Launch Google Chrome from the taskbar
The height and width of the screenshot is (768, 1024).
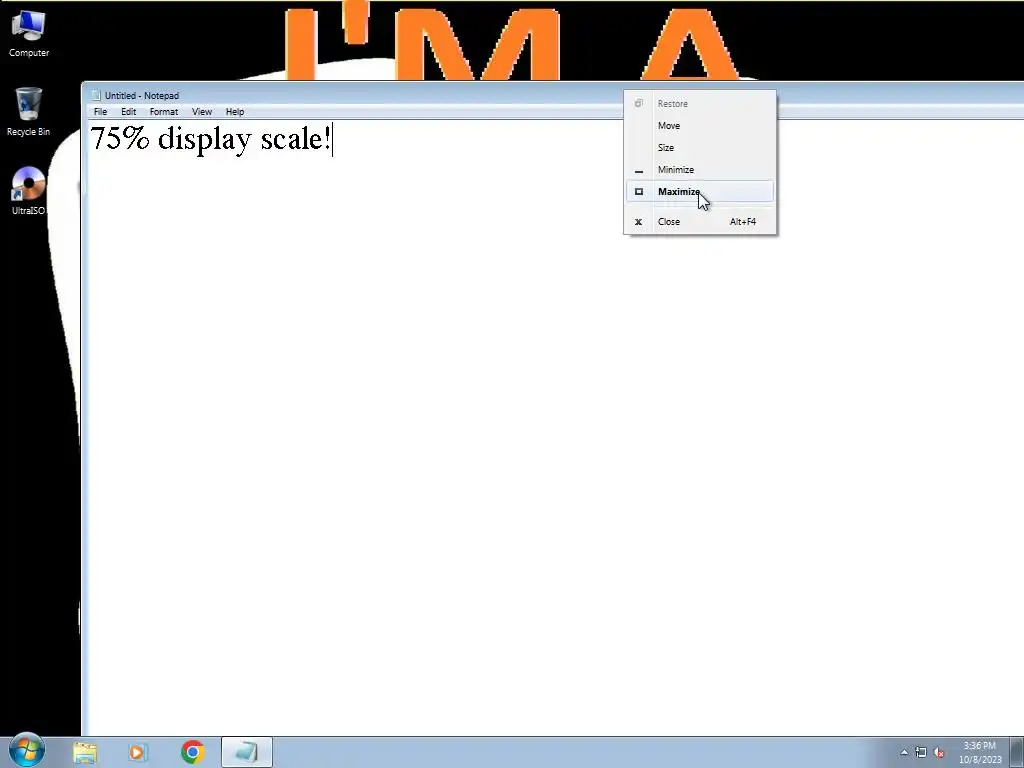(x=193, y=752)
